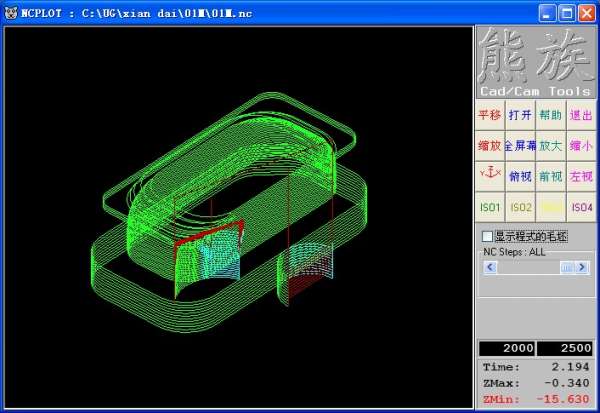Click the 熊族 Cad/Cam Tools logo
This screenshot has width=600, height=413.
click(x=536, y=62)
